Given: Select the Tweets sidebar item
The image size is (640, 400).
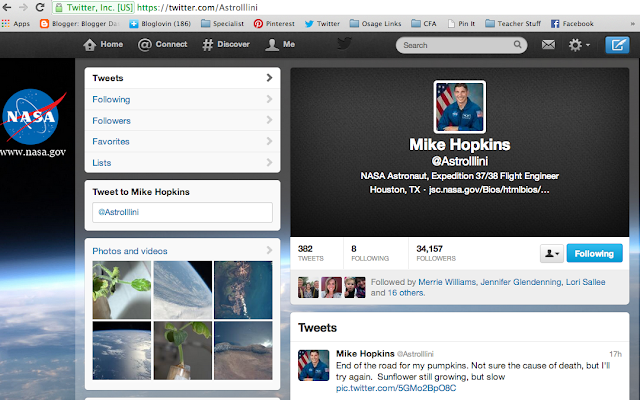Looking at the screenshot, I should pyautogui.click(x=182, y=78).
